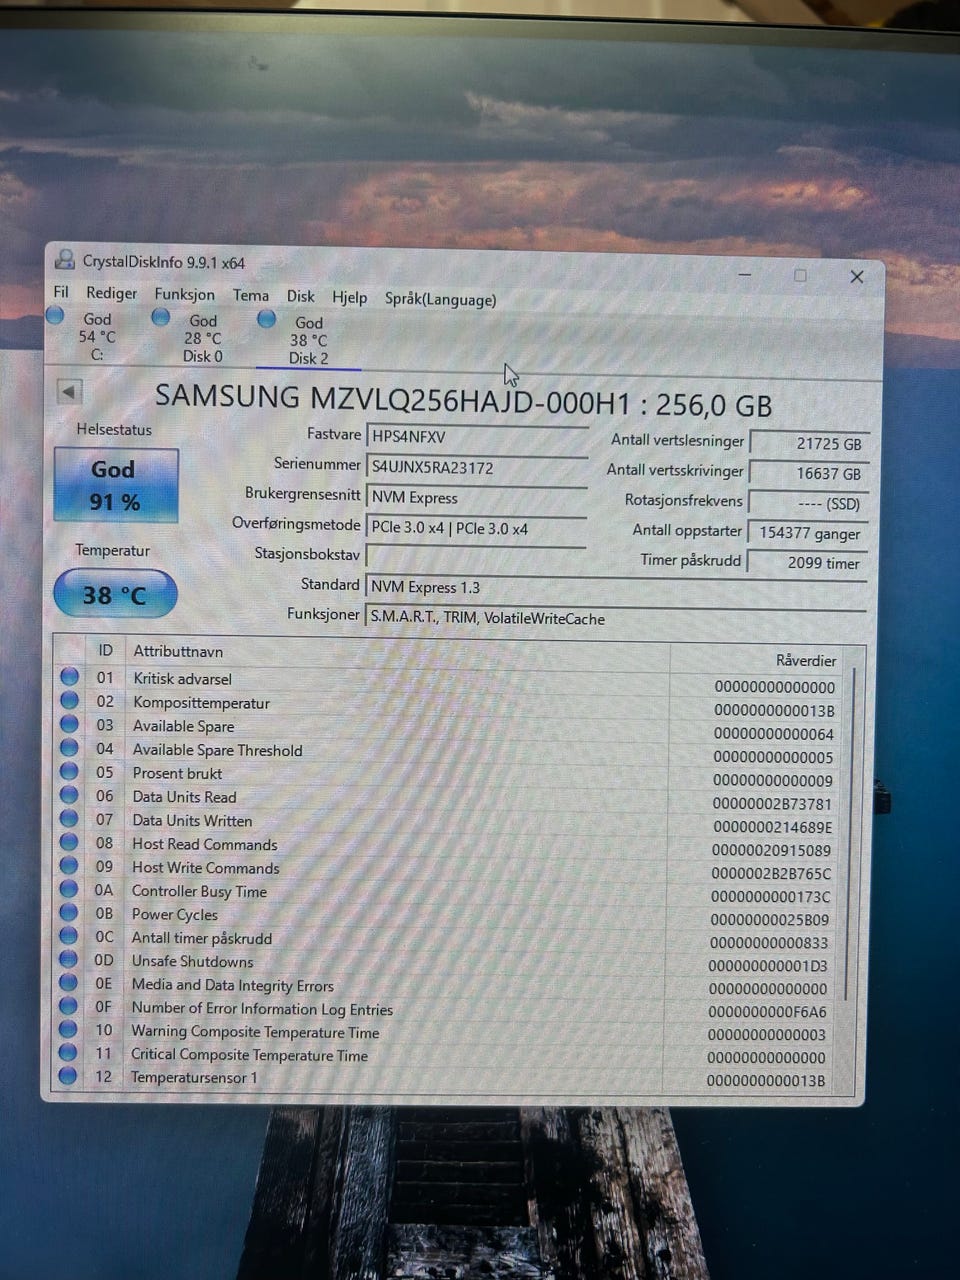This screenshot has height=1280, width=960.
Task: Close the CrystalDiskInfo window
Action: pyautogui.click(x=857, y=276)
